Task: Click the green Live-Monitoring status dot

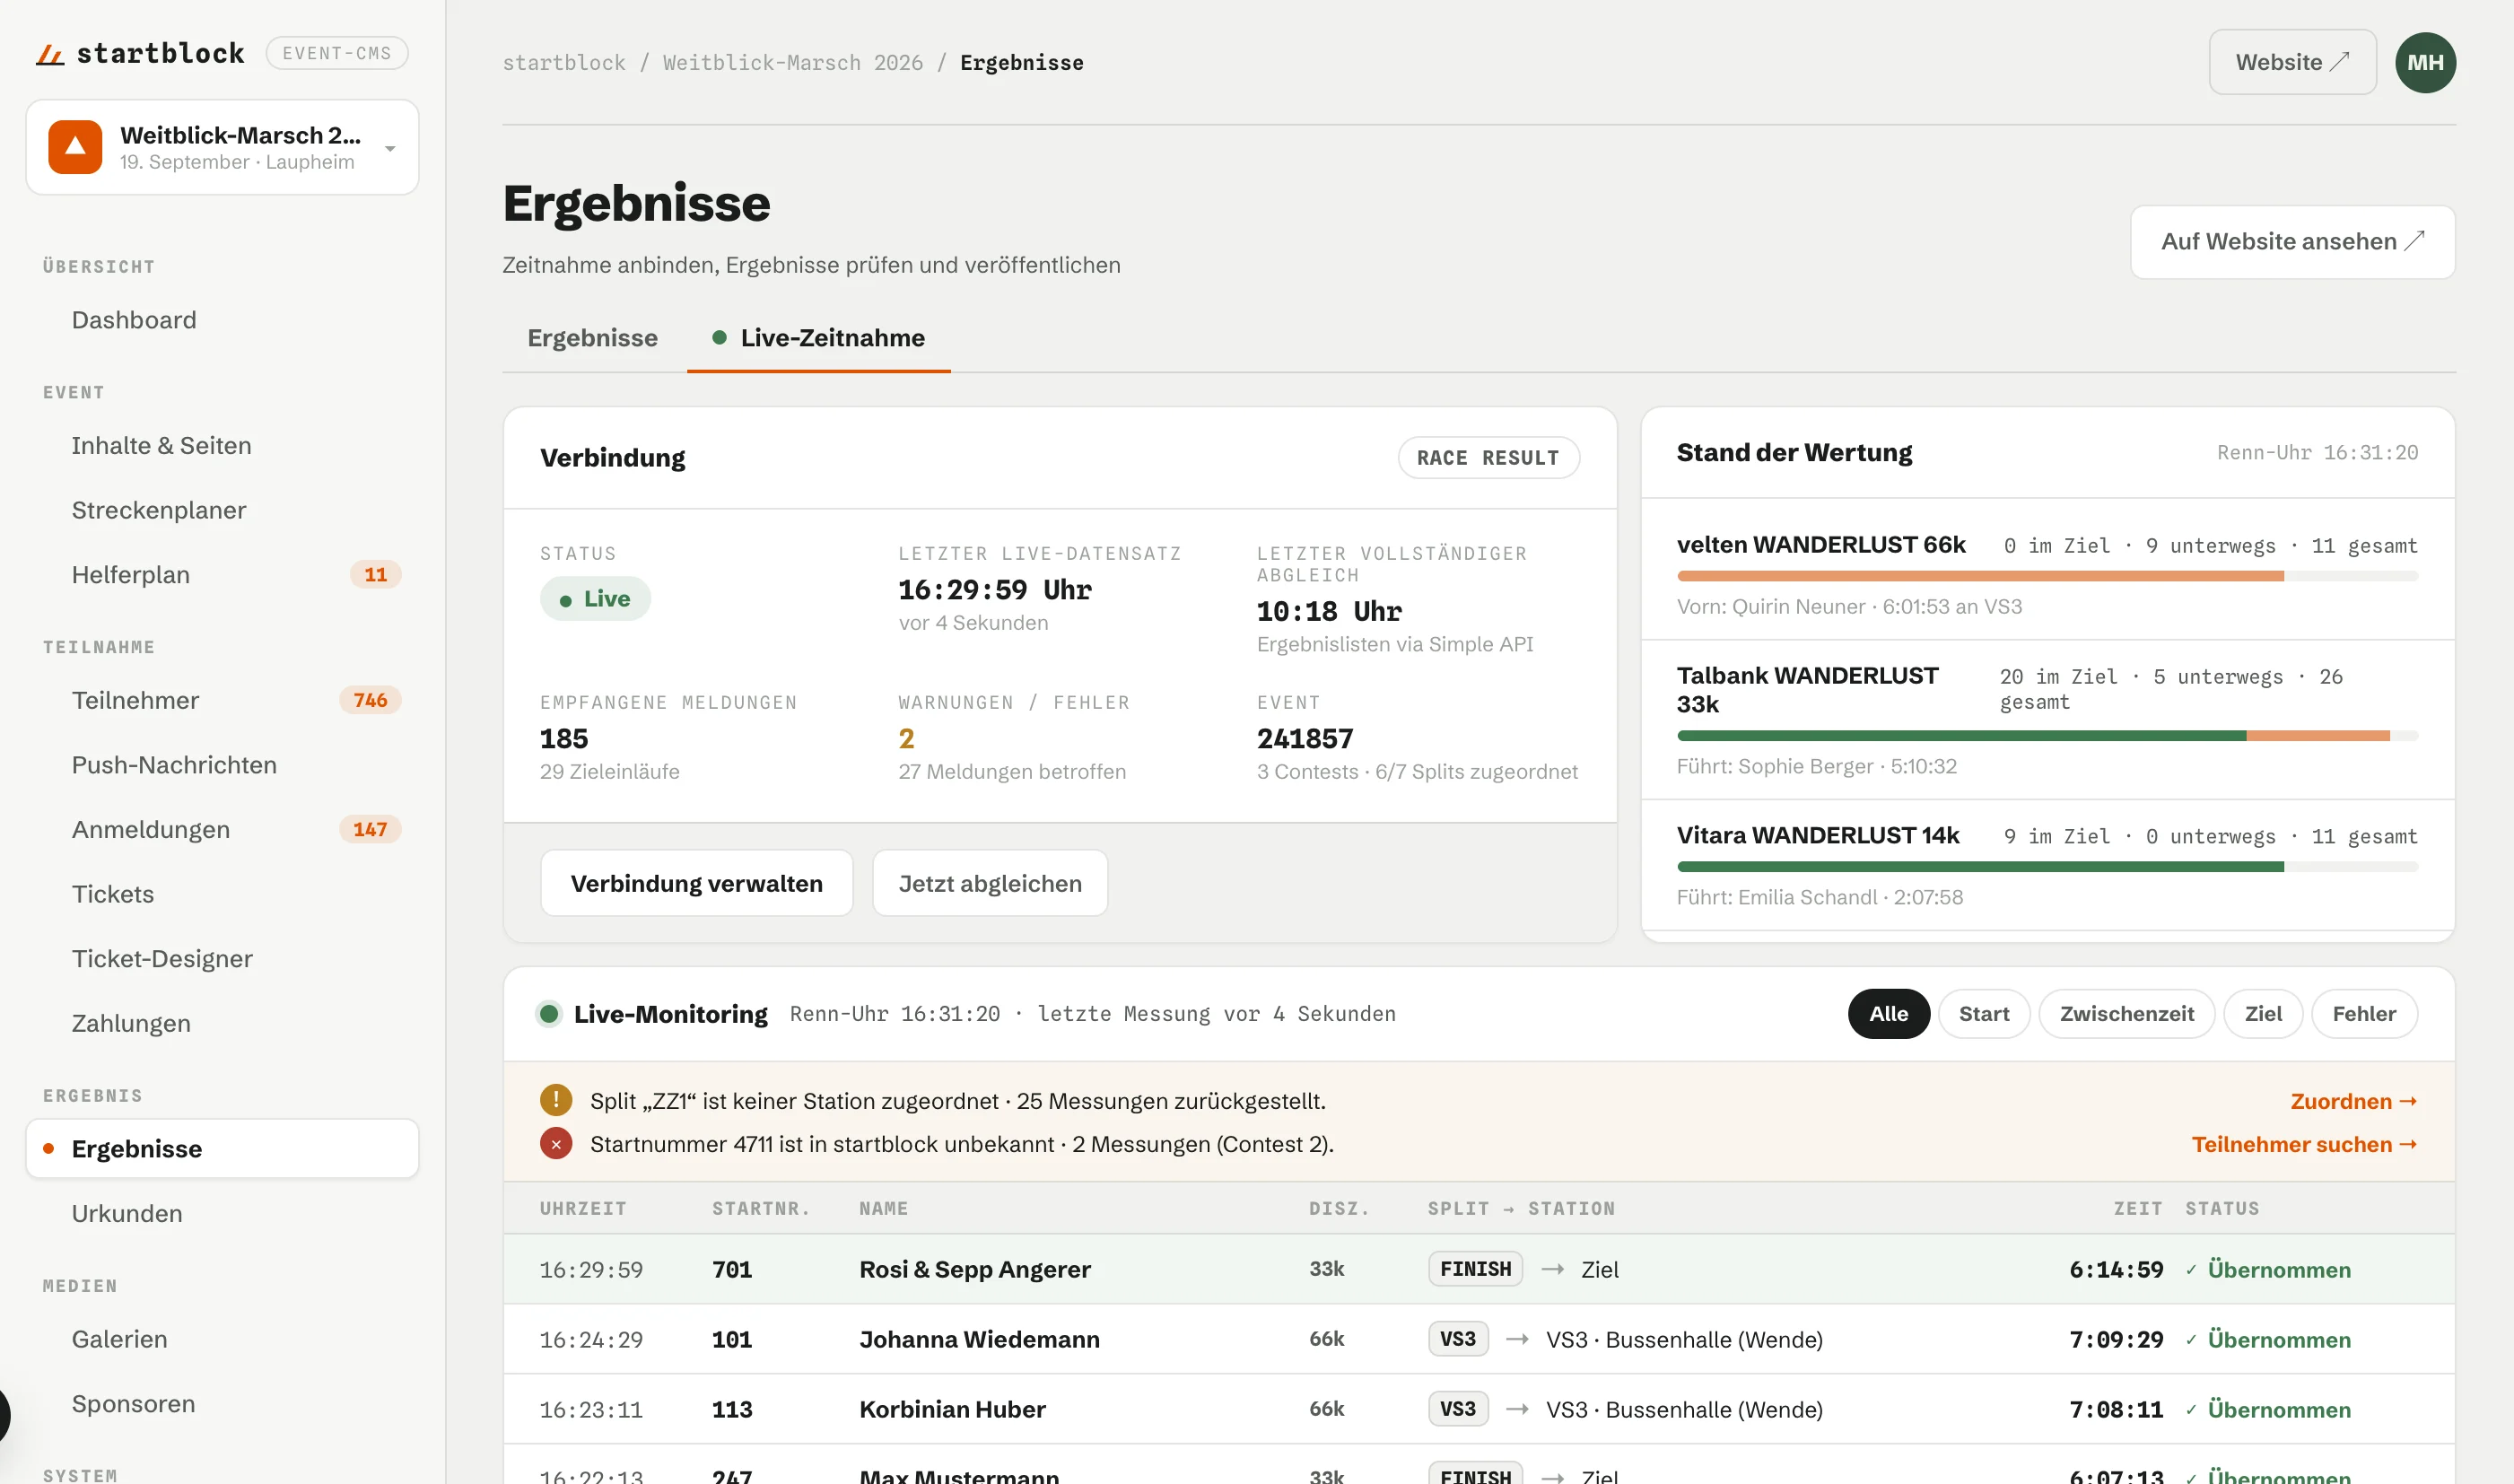Action: (x=549, y=1013)
